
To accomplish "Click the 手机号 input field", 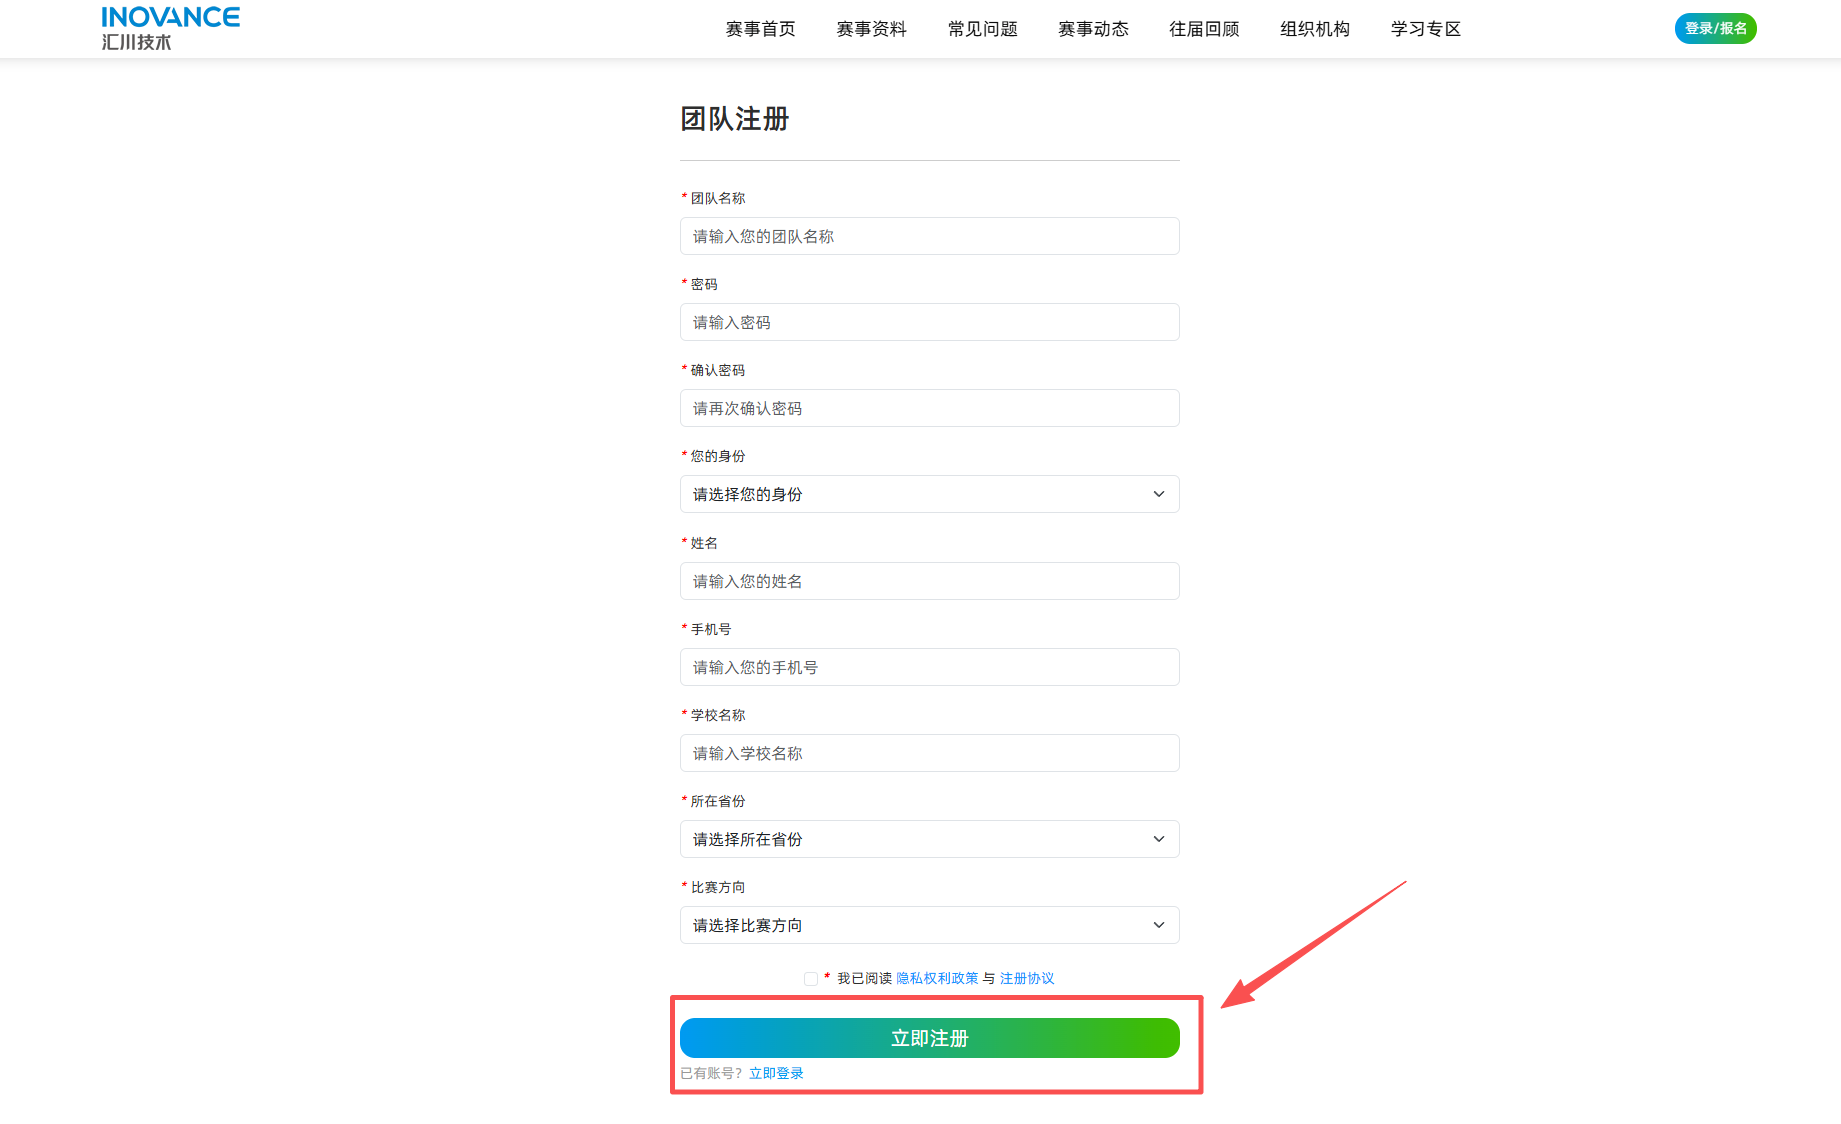I will pos(929,667).
